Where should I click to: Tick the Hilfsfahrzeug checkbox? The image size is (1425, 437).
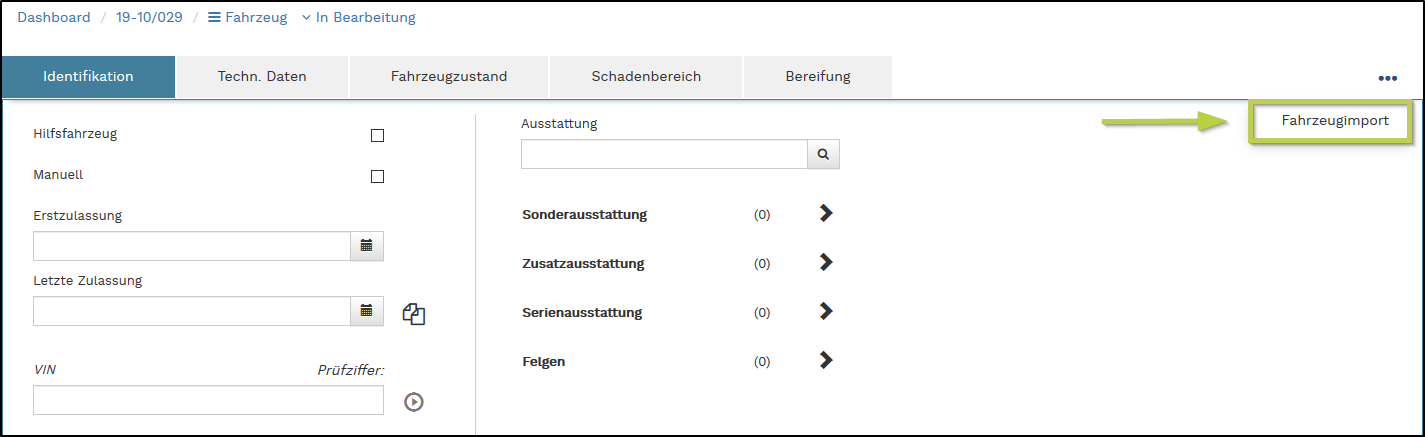[377, 136]
